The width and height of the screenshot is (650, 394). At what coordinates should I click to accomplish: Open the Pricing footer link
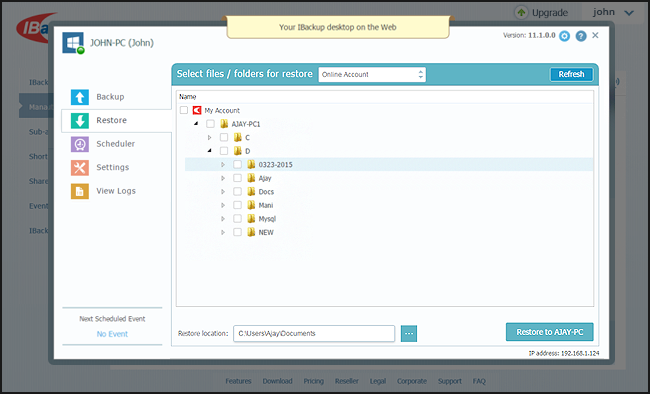[x=313, y=381]
